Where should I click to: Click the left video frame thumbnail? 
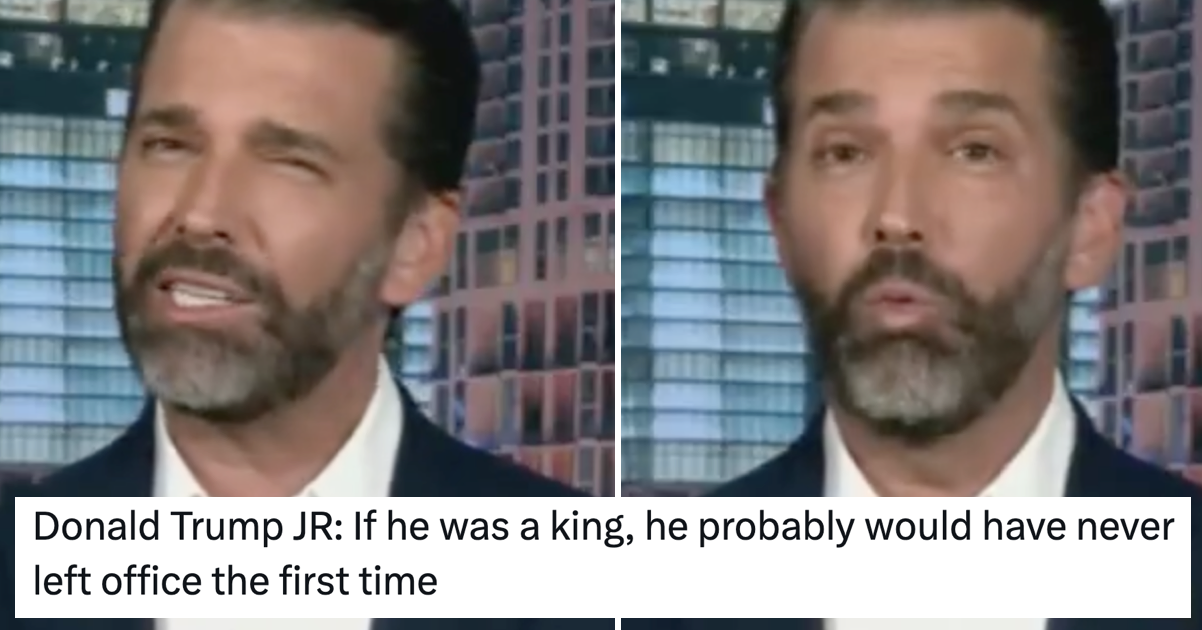click(307, 248)
